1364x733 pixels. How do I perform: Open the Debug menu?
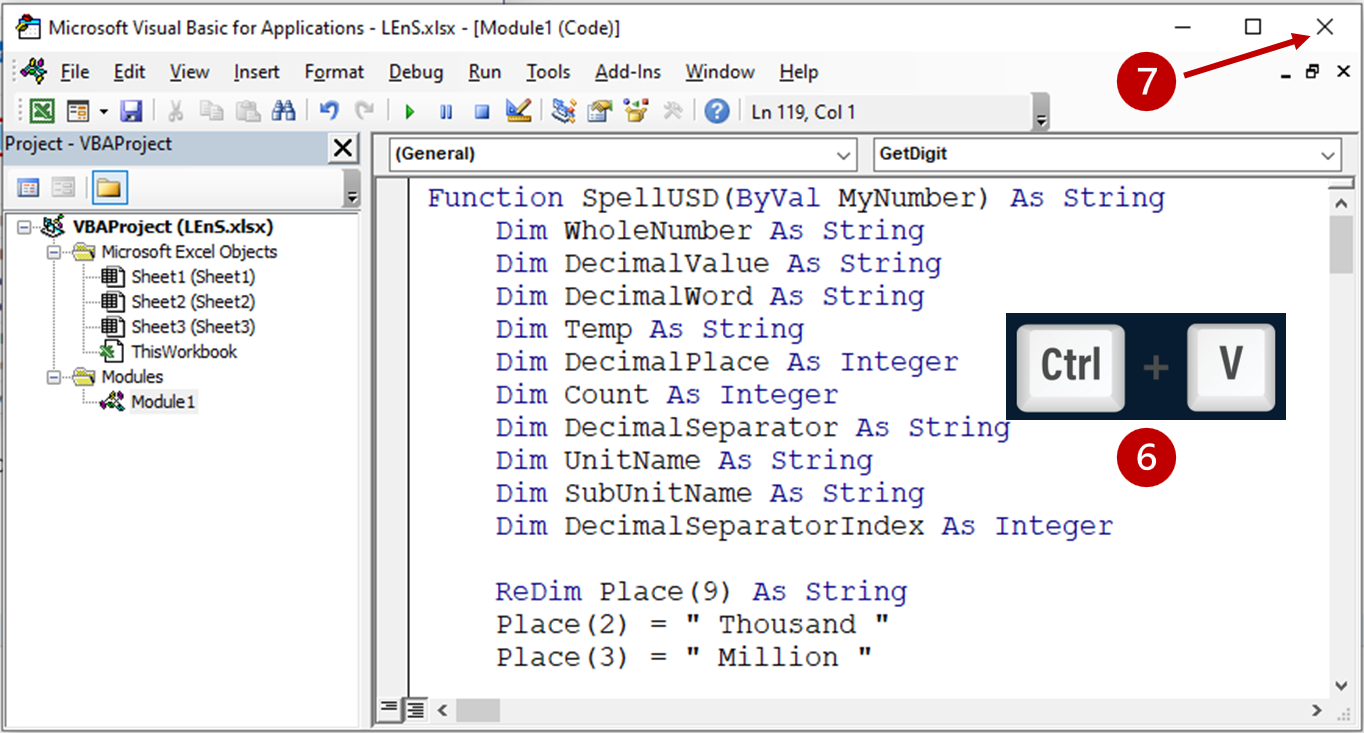(416, 71)
